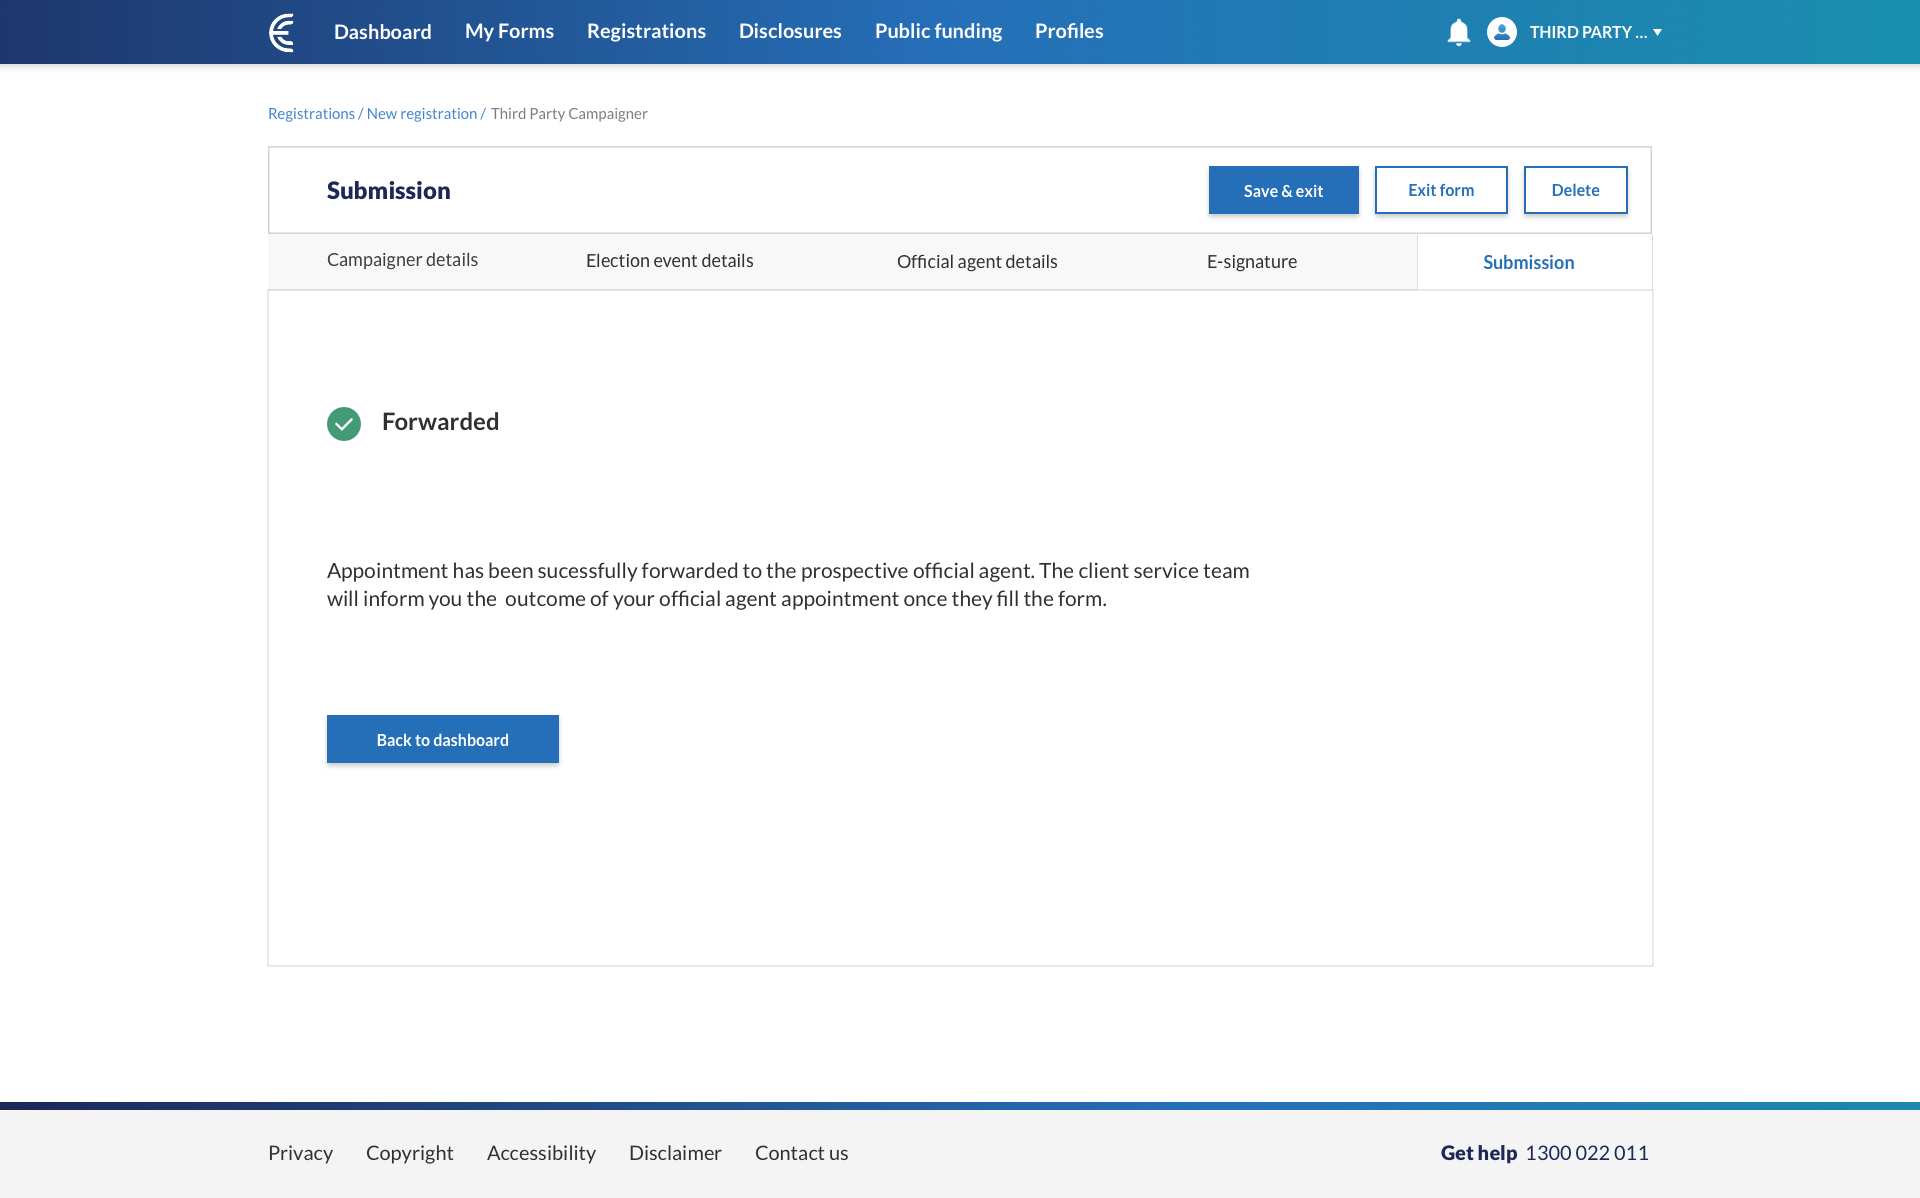Click the Submission page heading
The width and height of the screenshot is (1920, 1198).
pos(388,191)
